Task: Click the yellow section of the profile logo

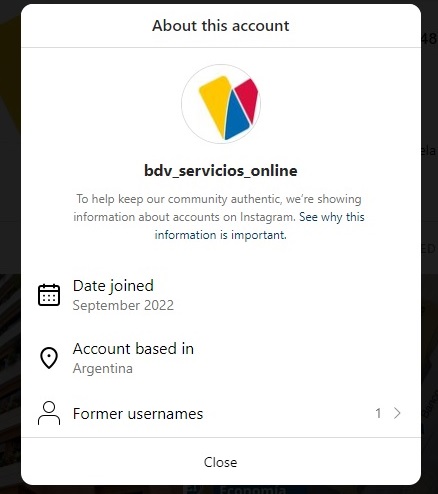Action: click(215, 102)
